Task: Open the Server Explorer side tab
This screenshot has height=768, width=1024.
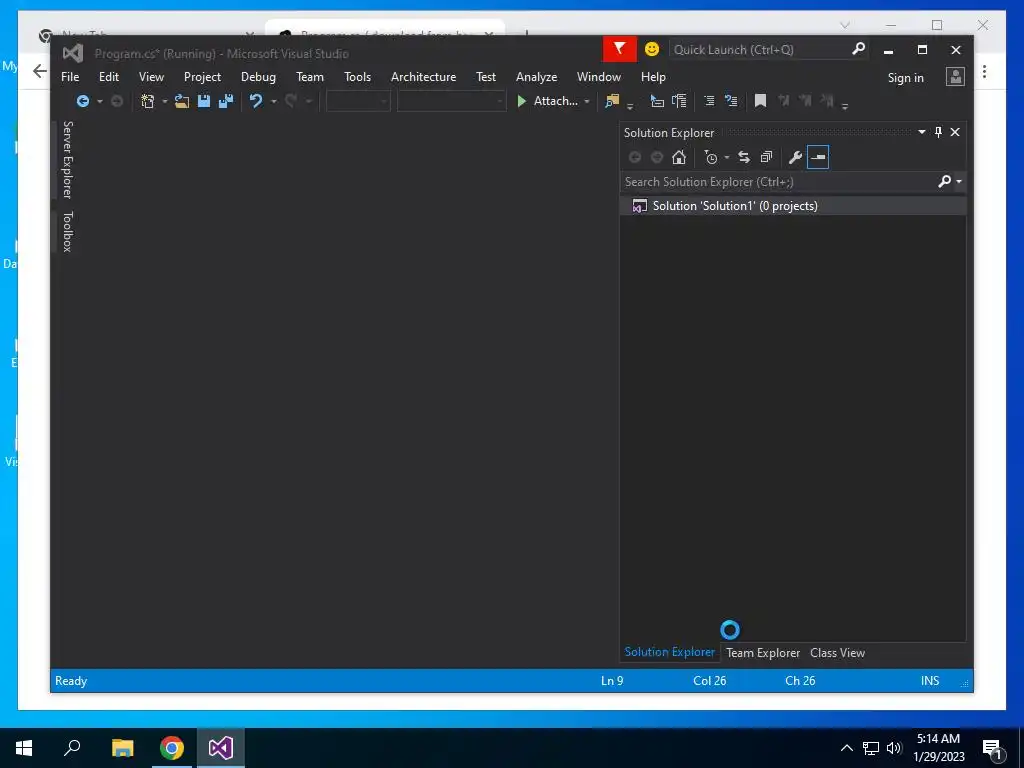Action: pyautogui.click(x=67, y=159)
